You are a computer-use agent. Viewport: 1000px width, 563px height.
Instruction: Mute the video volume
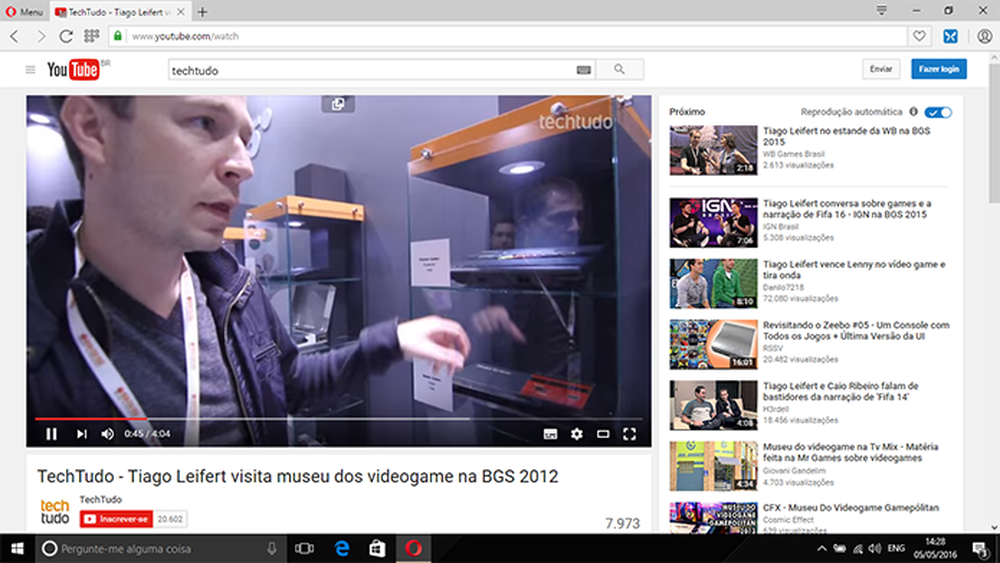click(107, 434)
